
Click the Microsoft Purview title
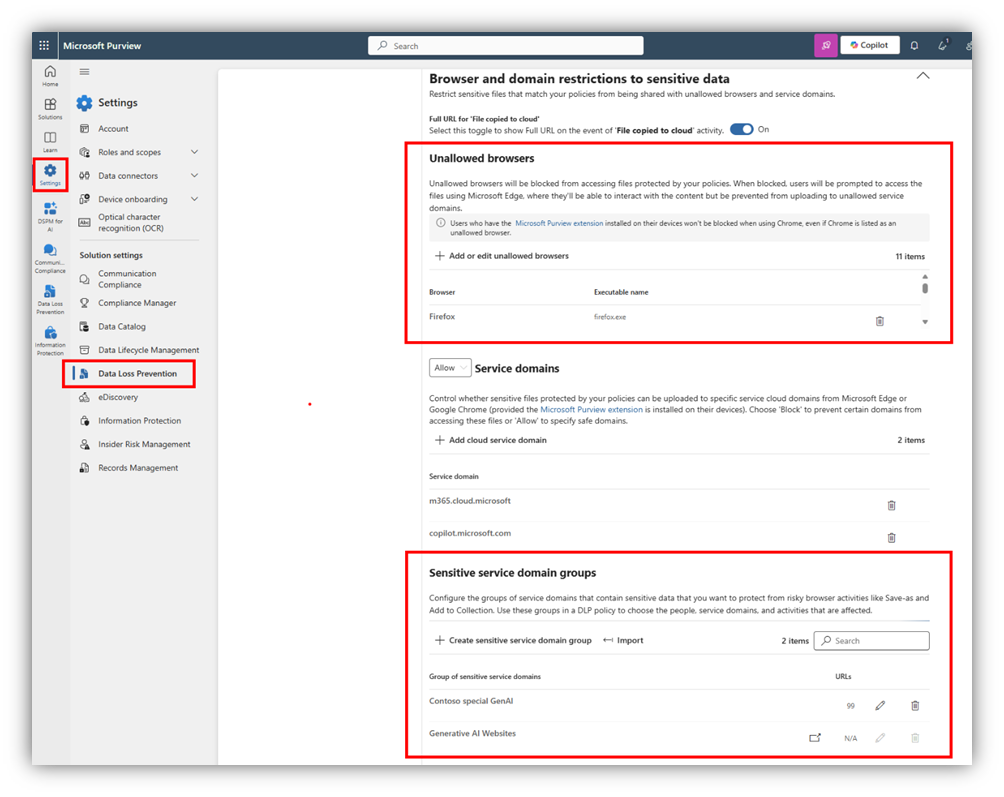pos(102,45)
